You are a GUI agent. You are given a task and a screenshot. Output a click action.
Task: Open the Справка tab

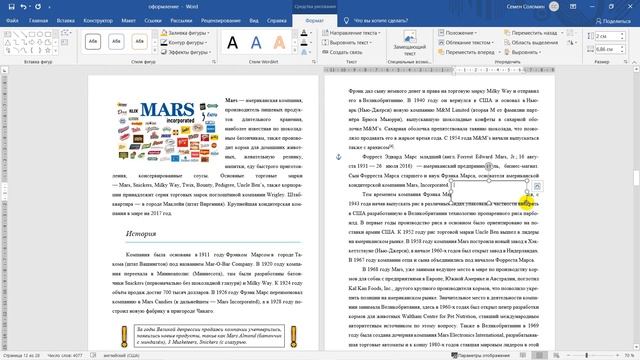click(x=277, y=20)
